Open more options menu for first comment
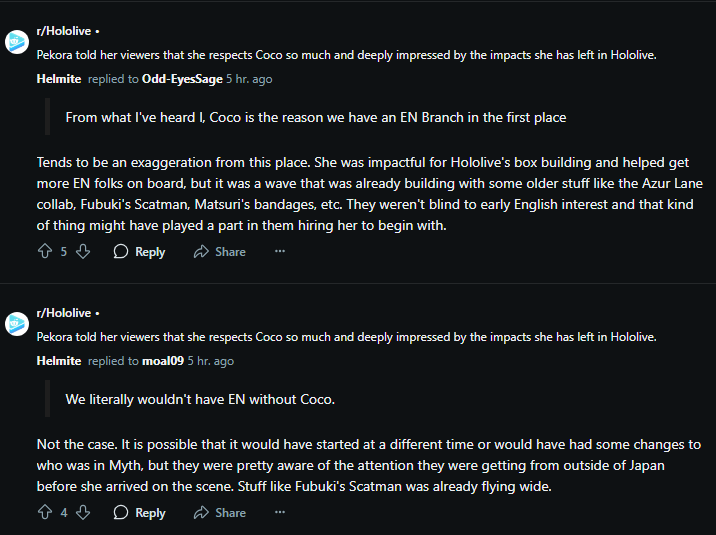Viewport: 716px width, 535px height. [280, 251]
